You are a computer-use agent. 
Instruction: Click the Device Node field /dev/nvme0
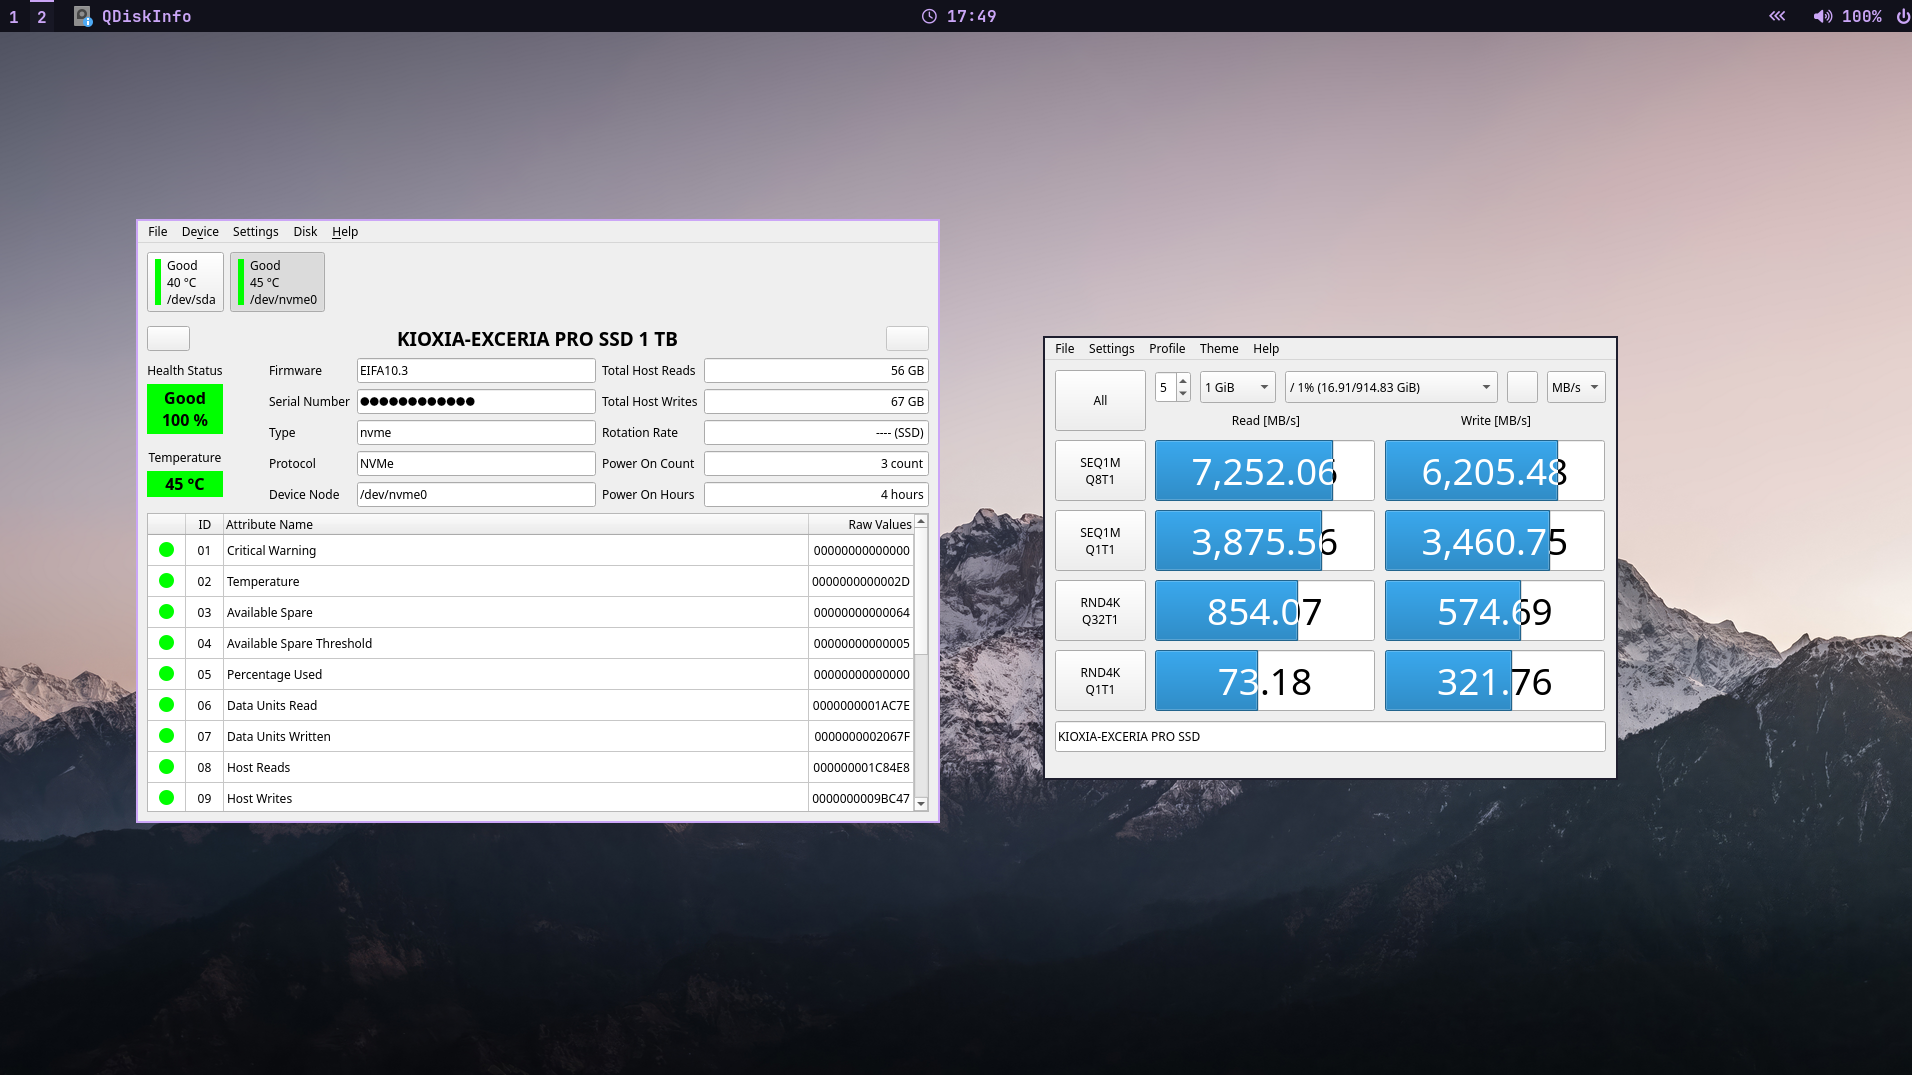[x=476, y=495]
